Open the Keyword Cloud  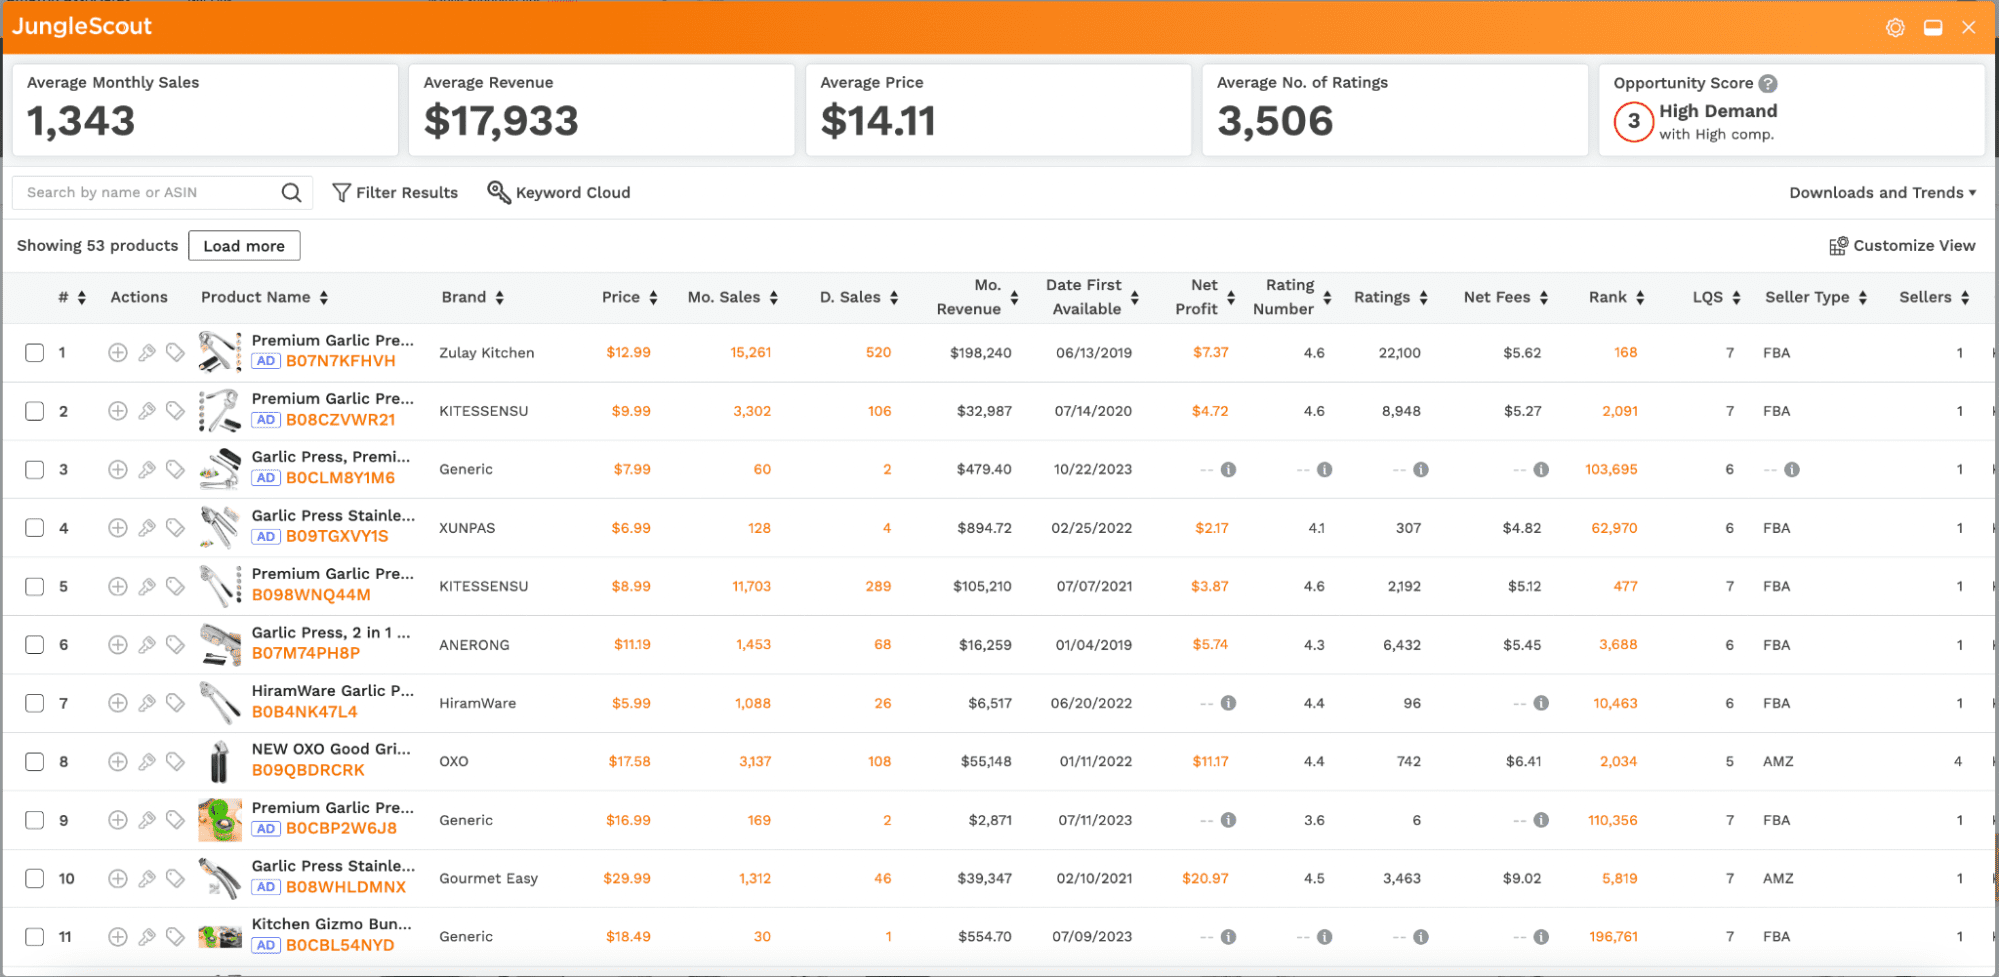pos(559,193)
